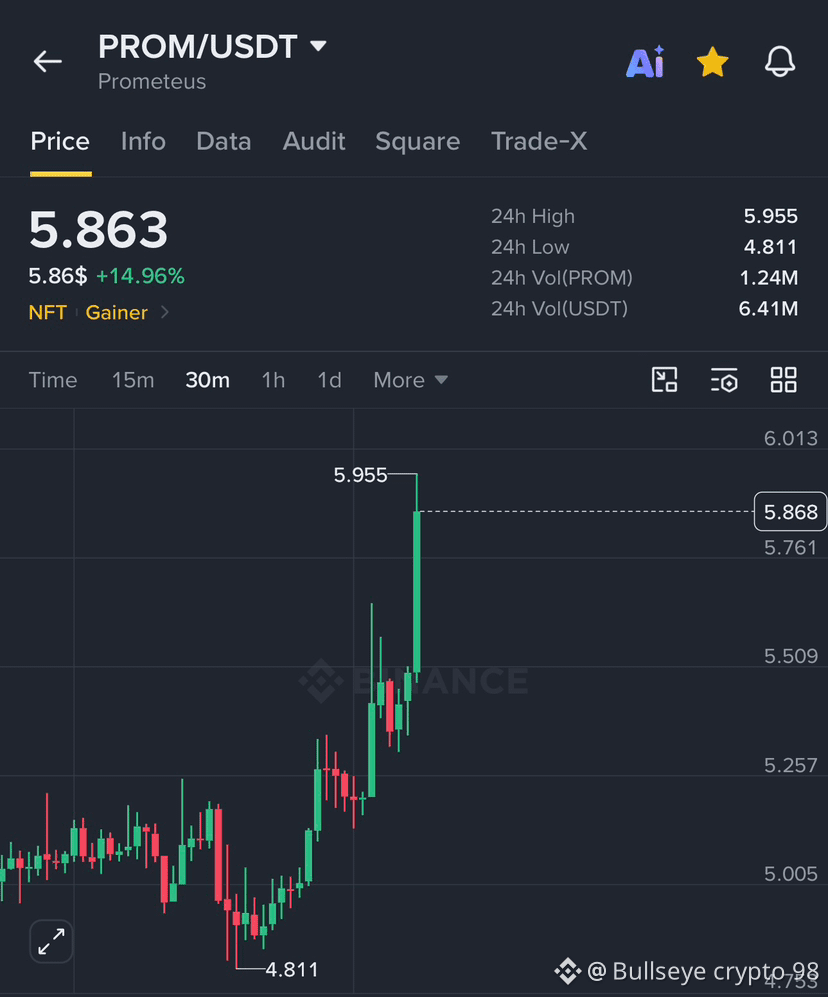828x997 pixels.
Task: Tap the 24h Low value 4.811
Action: [x=771, y=247]
